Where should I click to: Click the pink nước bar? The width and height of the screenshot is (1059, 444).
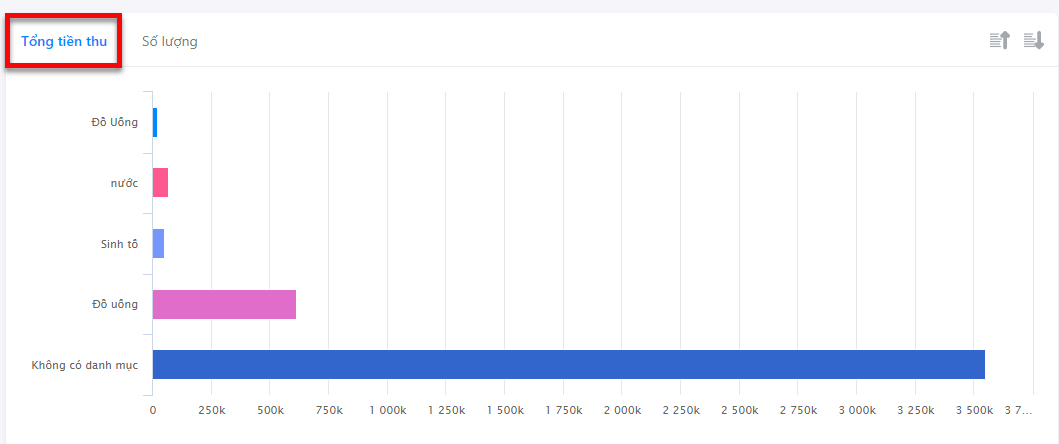coord(160,182)
